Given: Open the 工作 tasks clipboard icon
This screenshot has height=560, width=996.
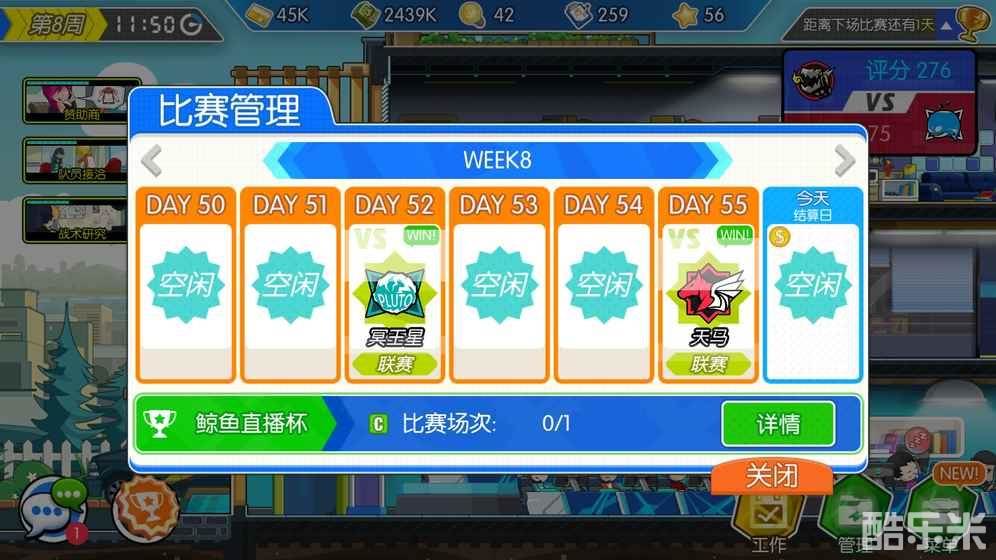Looking at the screenshot, I should [768, 517].
